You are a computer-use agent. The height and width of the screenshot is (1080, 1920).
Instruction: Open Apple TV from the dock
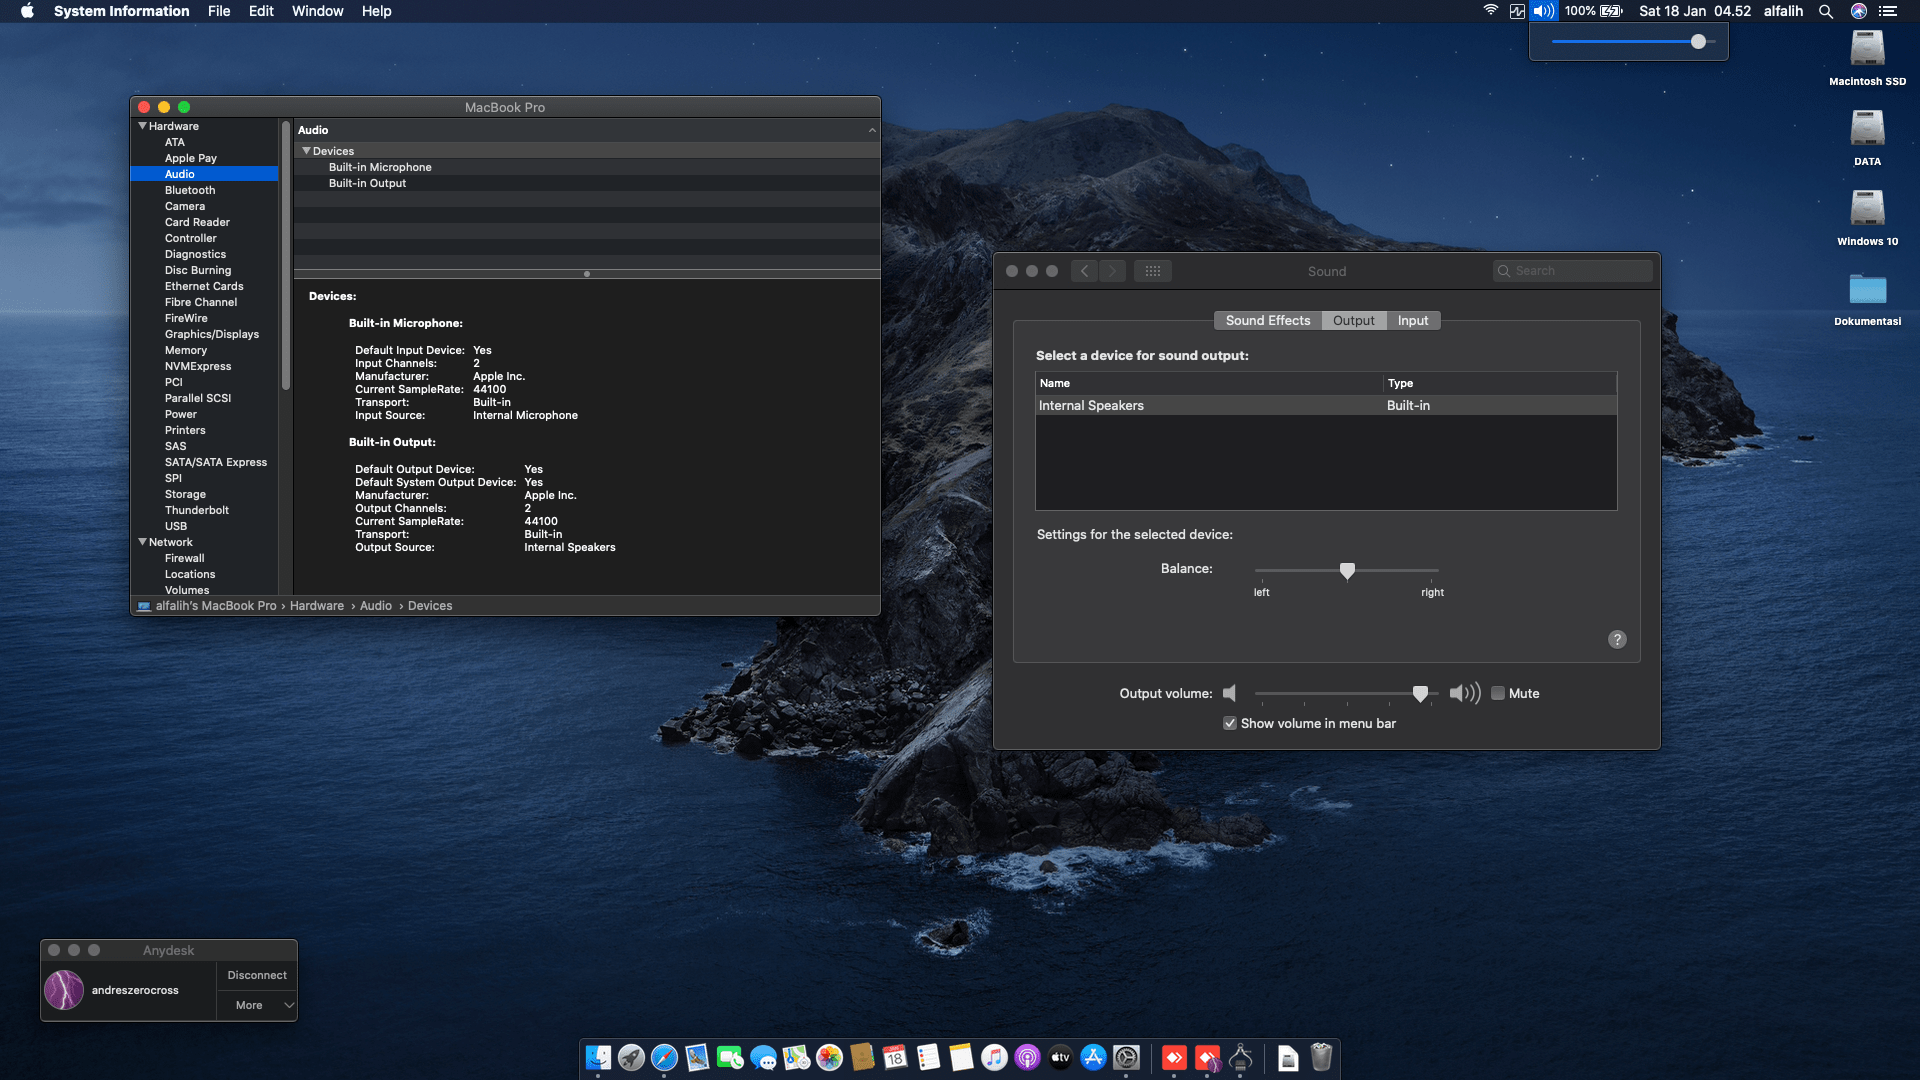(x=1060, y=1057)
